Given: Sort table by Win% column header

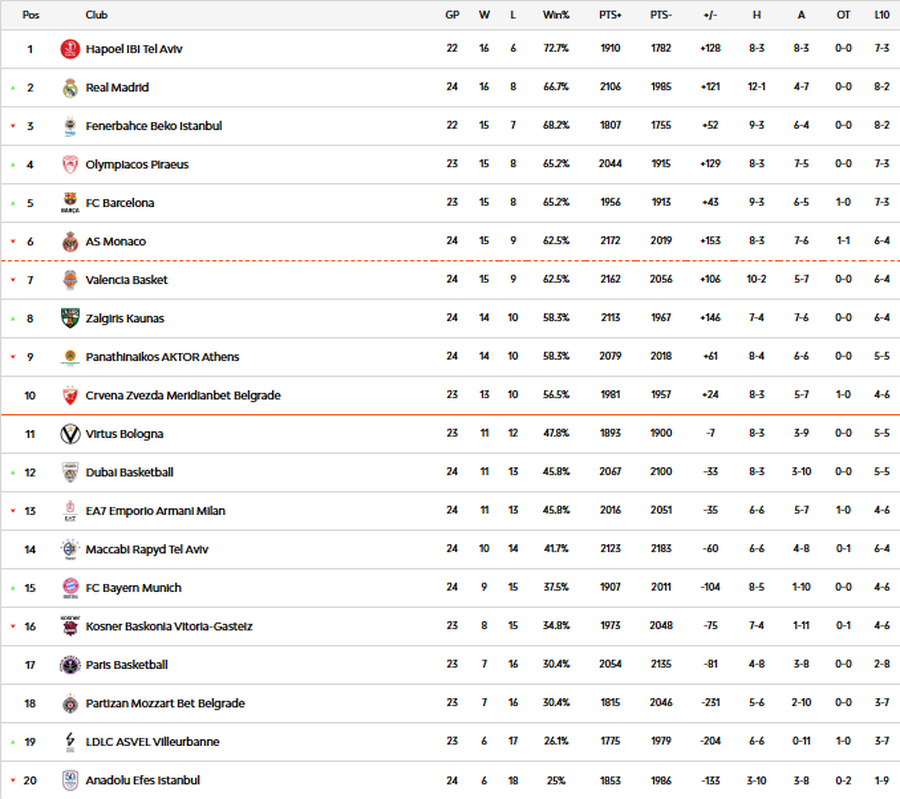Looking at the screenshot, I should pos(556,15).
